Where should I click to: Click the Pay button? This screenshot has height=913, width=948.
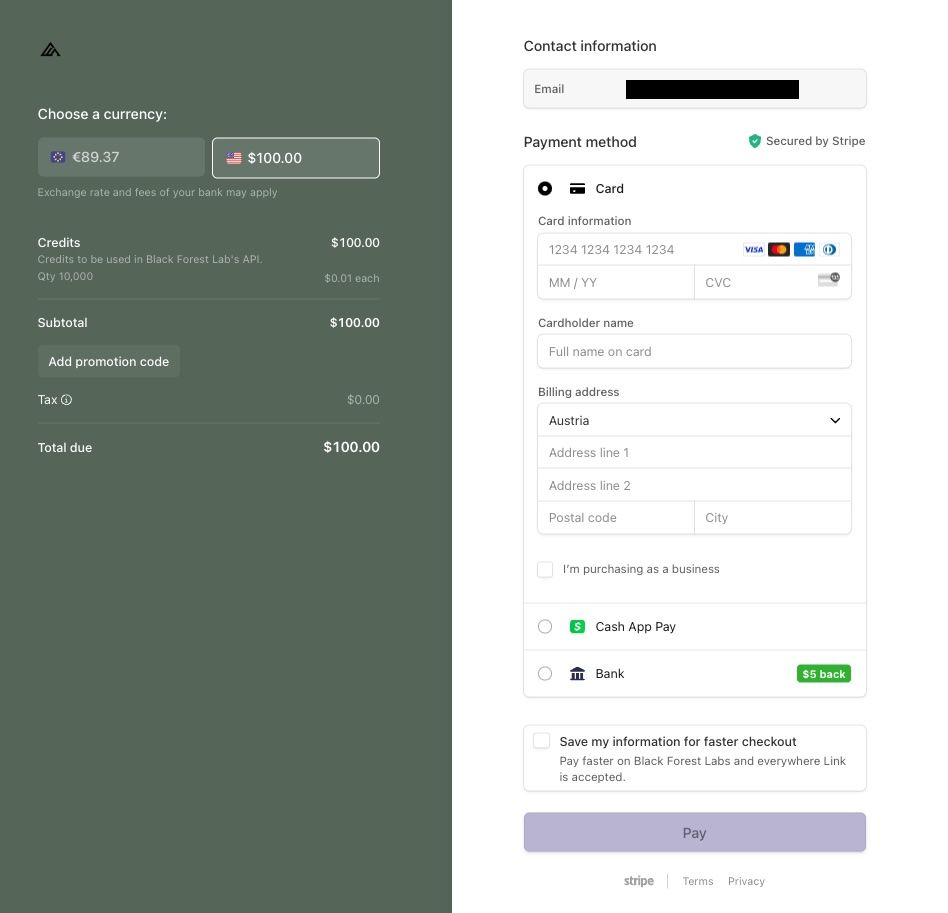[x=695, y=833]
